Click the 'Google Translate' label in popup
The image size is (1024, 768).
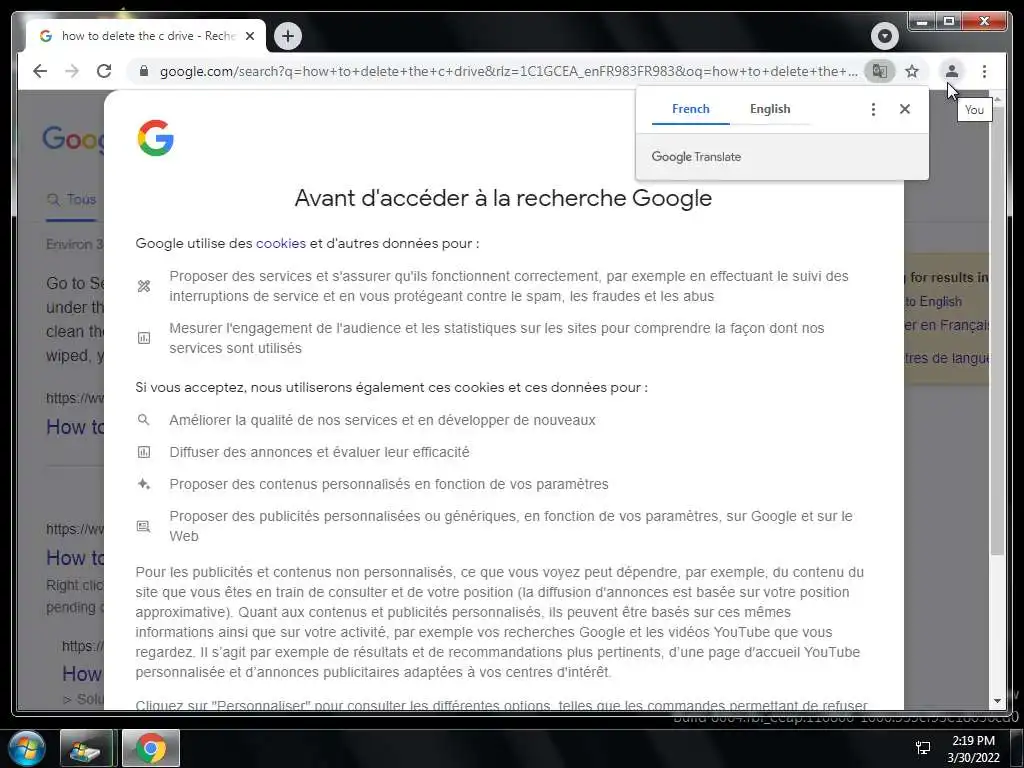[696, 157]
